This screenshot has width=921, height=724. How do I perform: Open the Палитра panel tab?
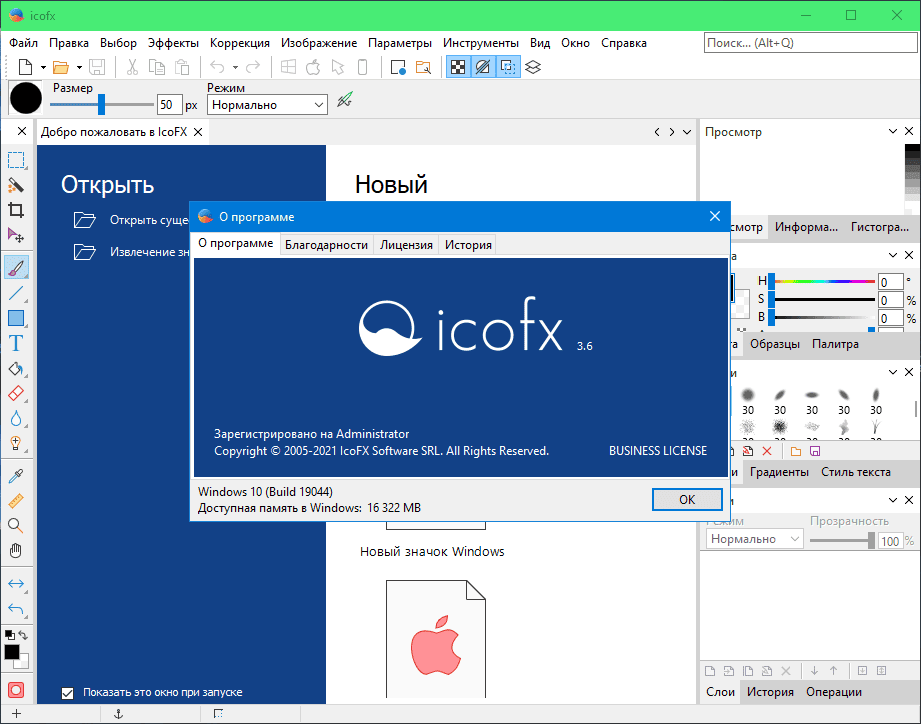click(835, 344)
